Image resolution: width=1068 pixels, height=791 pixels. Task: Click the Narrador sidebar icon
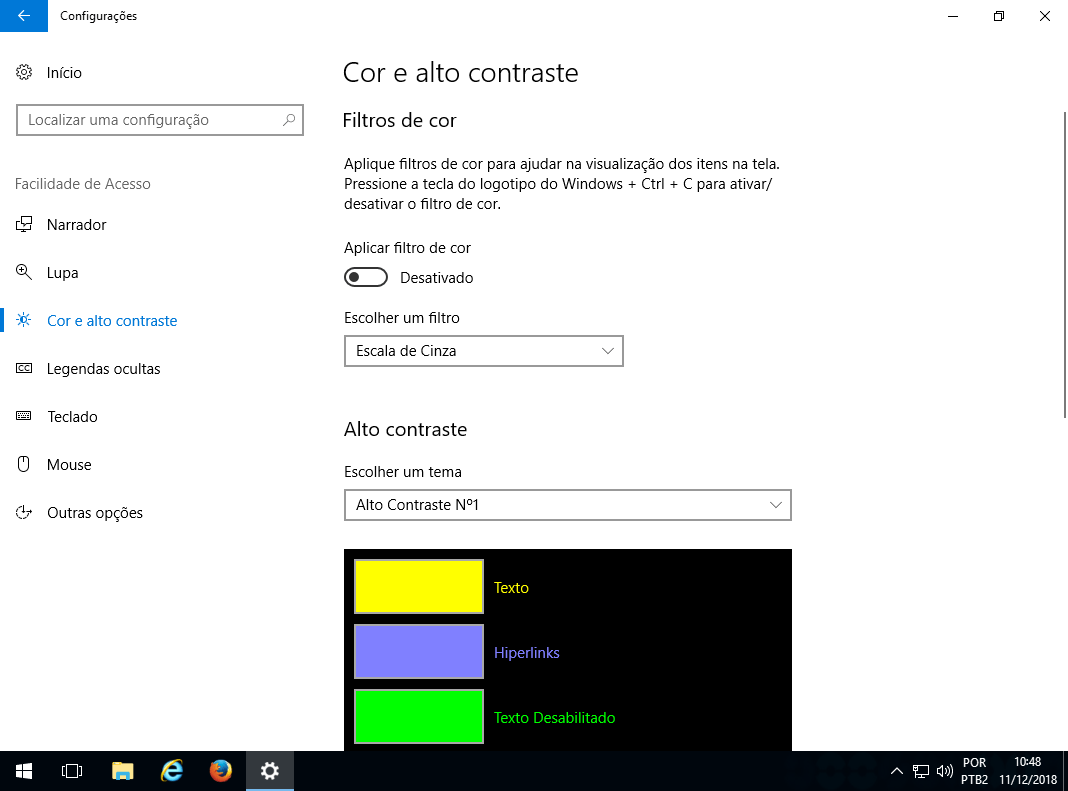24,225
